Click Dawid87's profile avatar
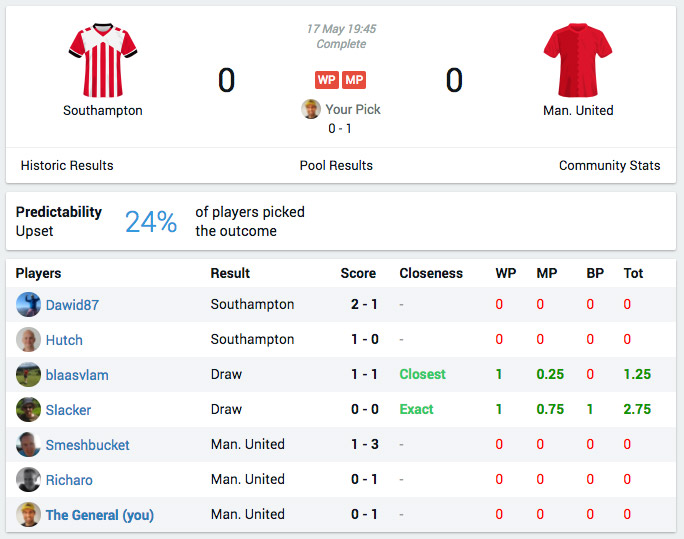The width and height of the screenshot is (684, 539). [x=28, y=304]
